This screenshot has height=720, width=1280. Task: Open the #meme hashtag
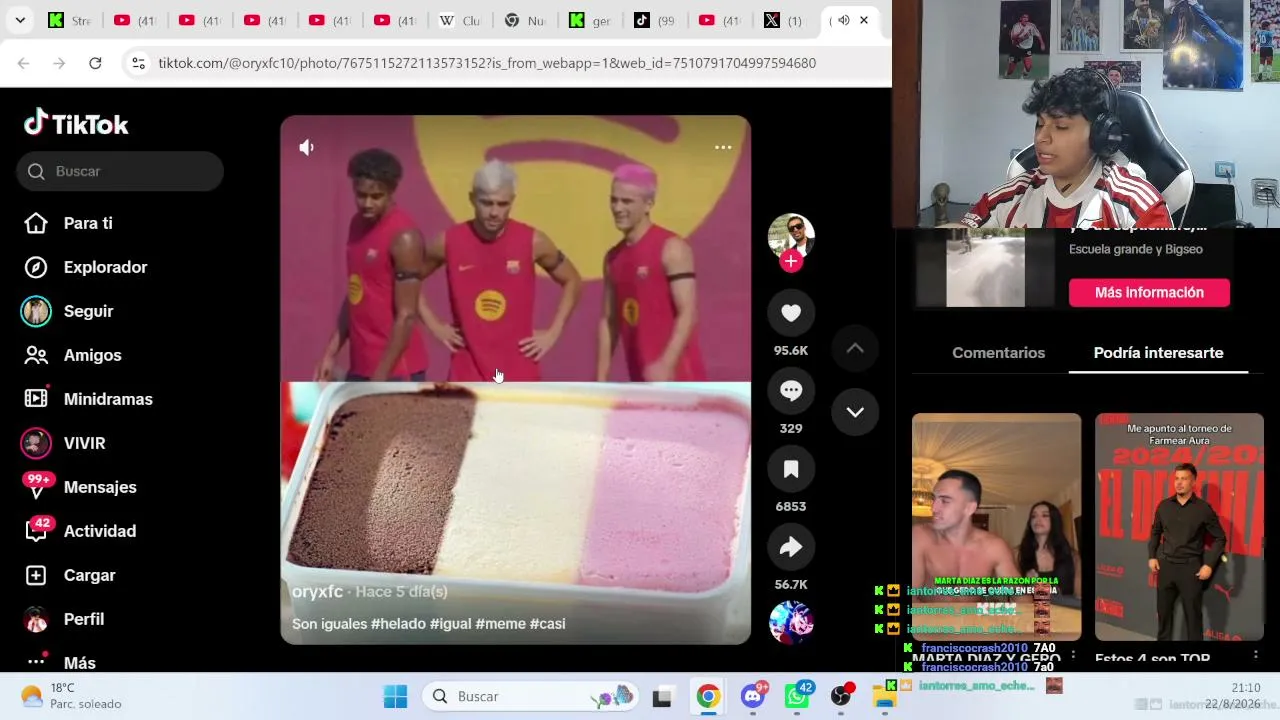501,624
